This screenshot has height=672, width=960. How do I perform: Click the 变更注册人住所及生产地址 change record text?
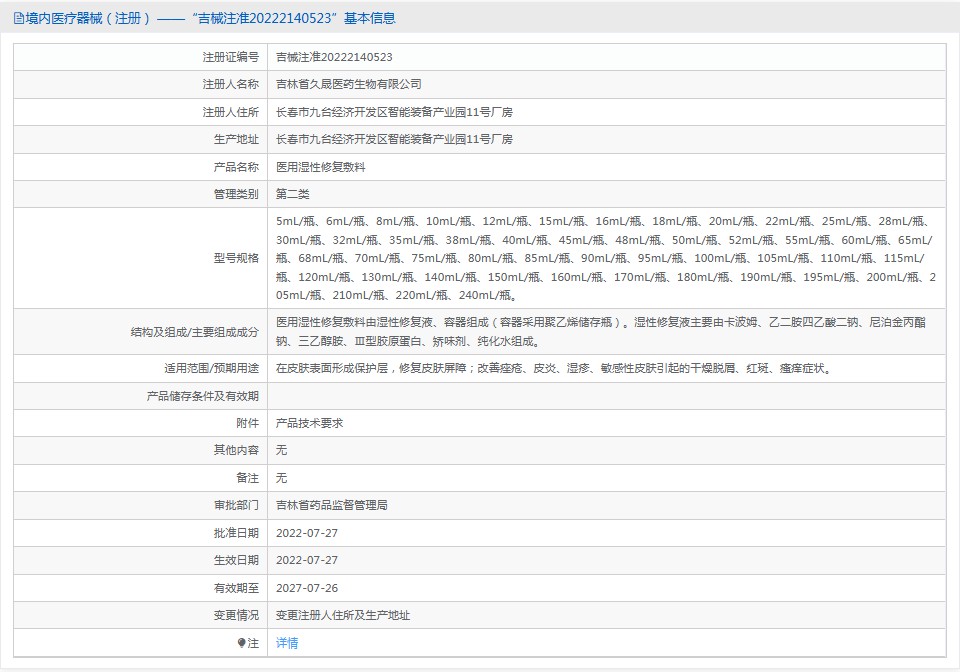pos(343,616)
